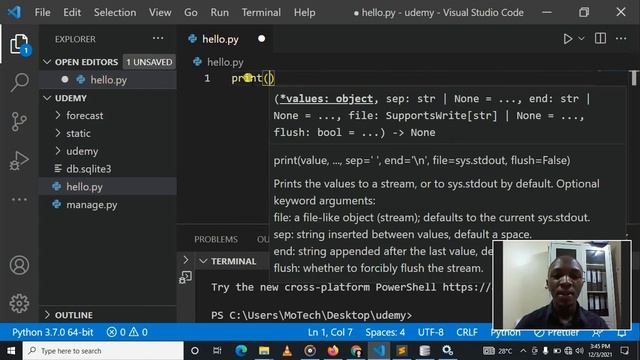This screenshot has height=360, width=640.
Task: Open the Manage gear icon
Action: 19,303
